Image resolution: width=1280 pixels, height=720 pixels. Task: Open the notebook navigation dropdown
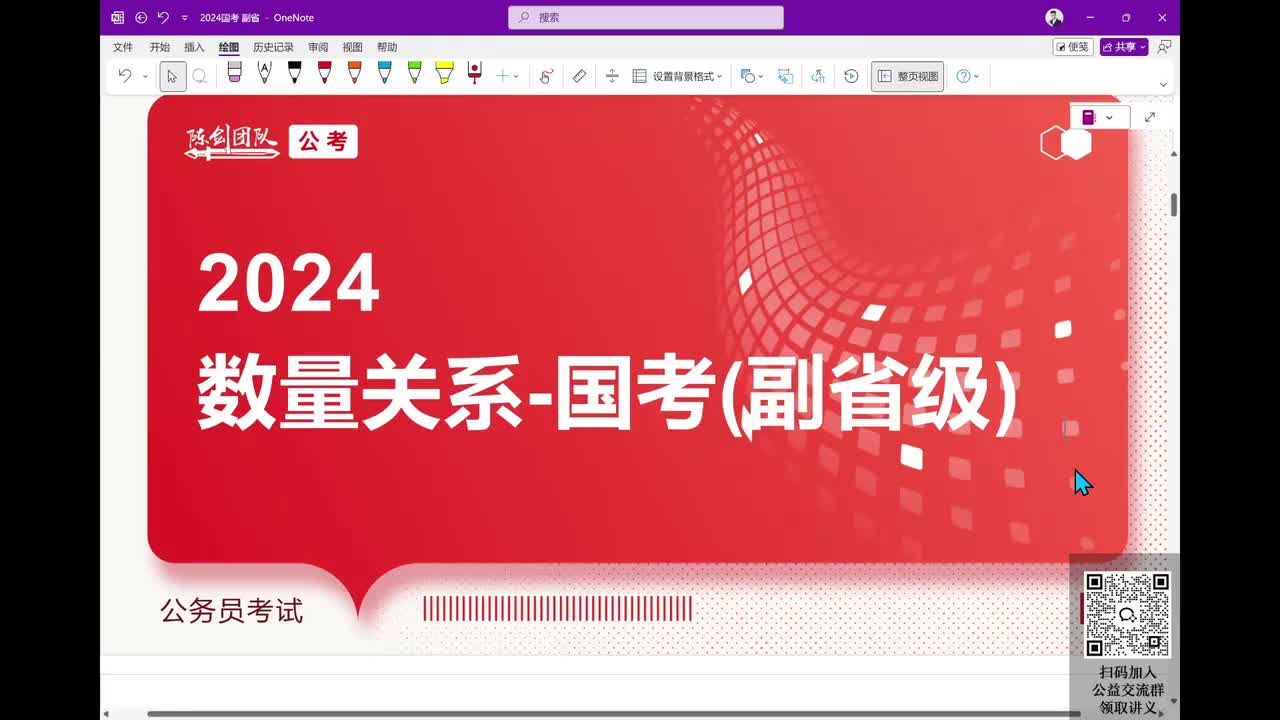point(1099,117)
